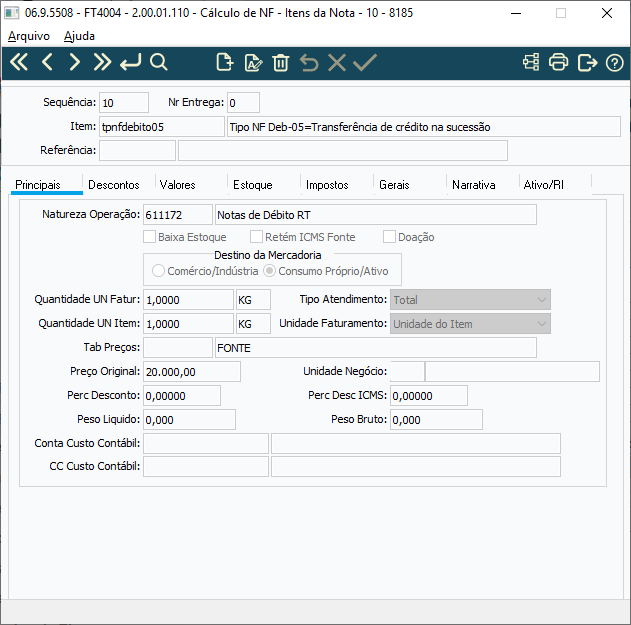Screen dimensions: 631x625
Task: Open the related queries tree icon
Action: coord(531,62)
